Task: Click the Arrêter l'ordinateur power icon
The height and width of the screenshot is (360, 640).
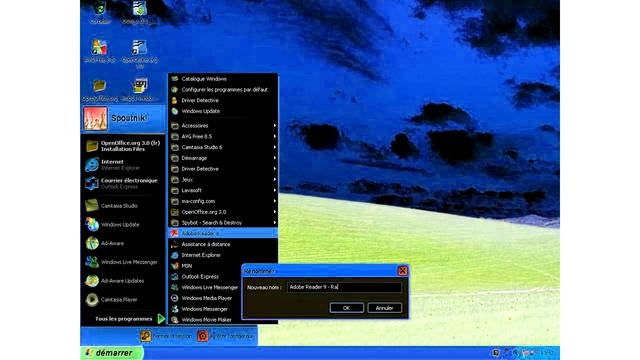Action: [202, 336]
